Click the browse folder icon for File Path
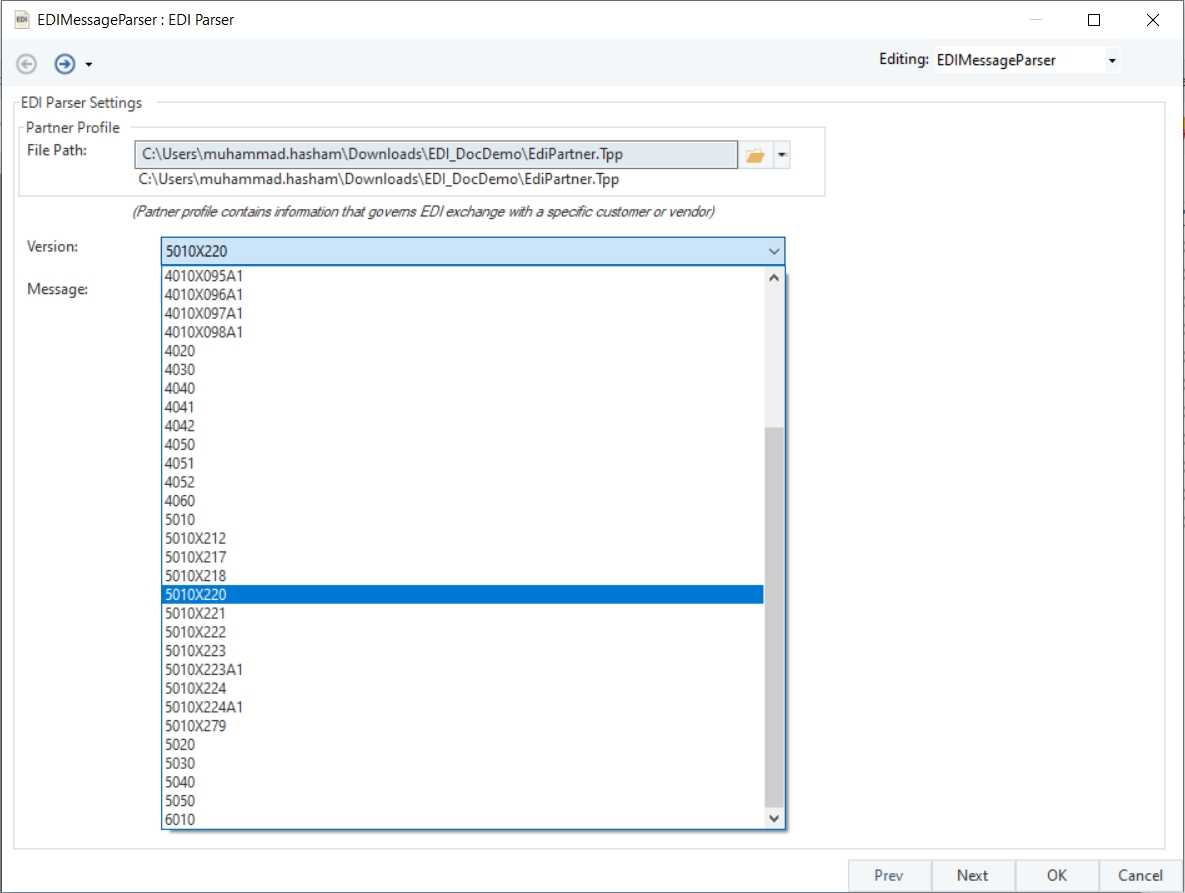 tap(755, 155)
